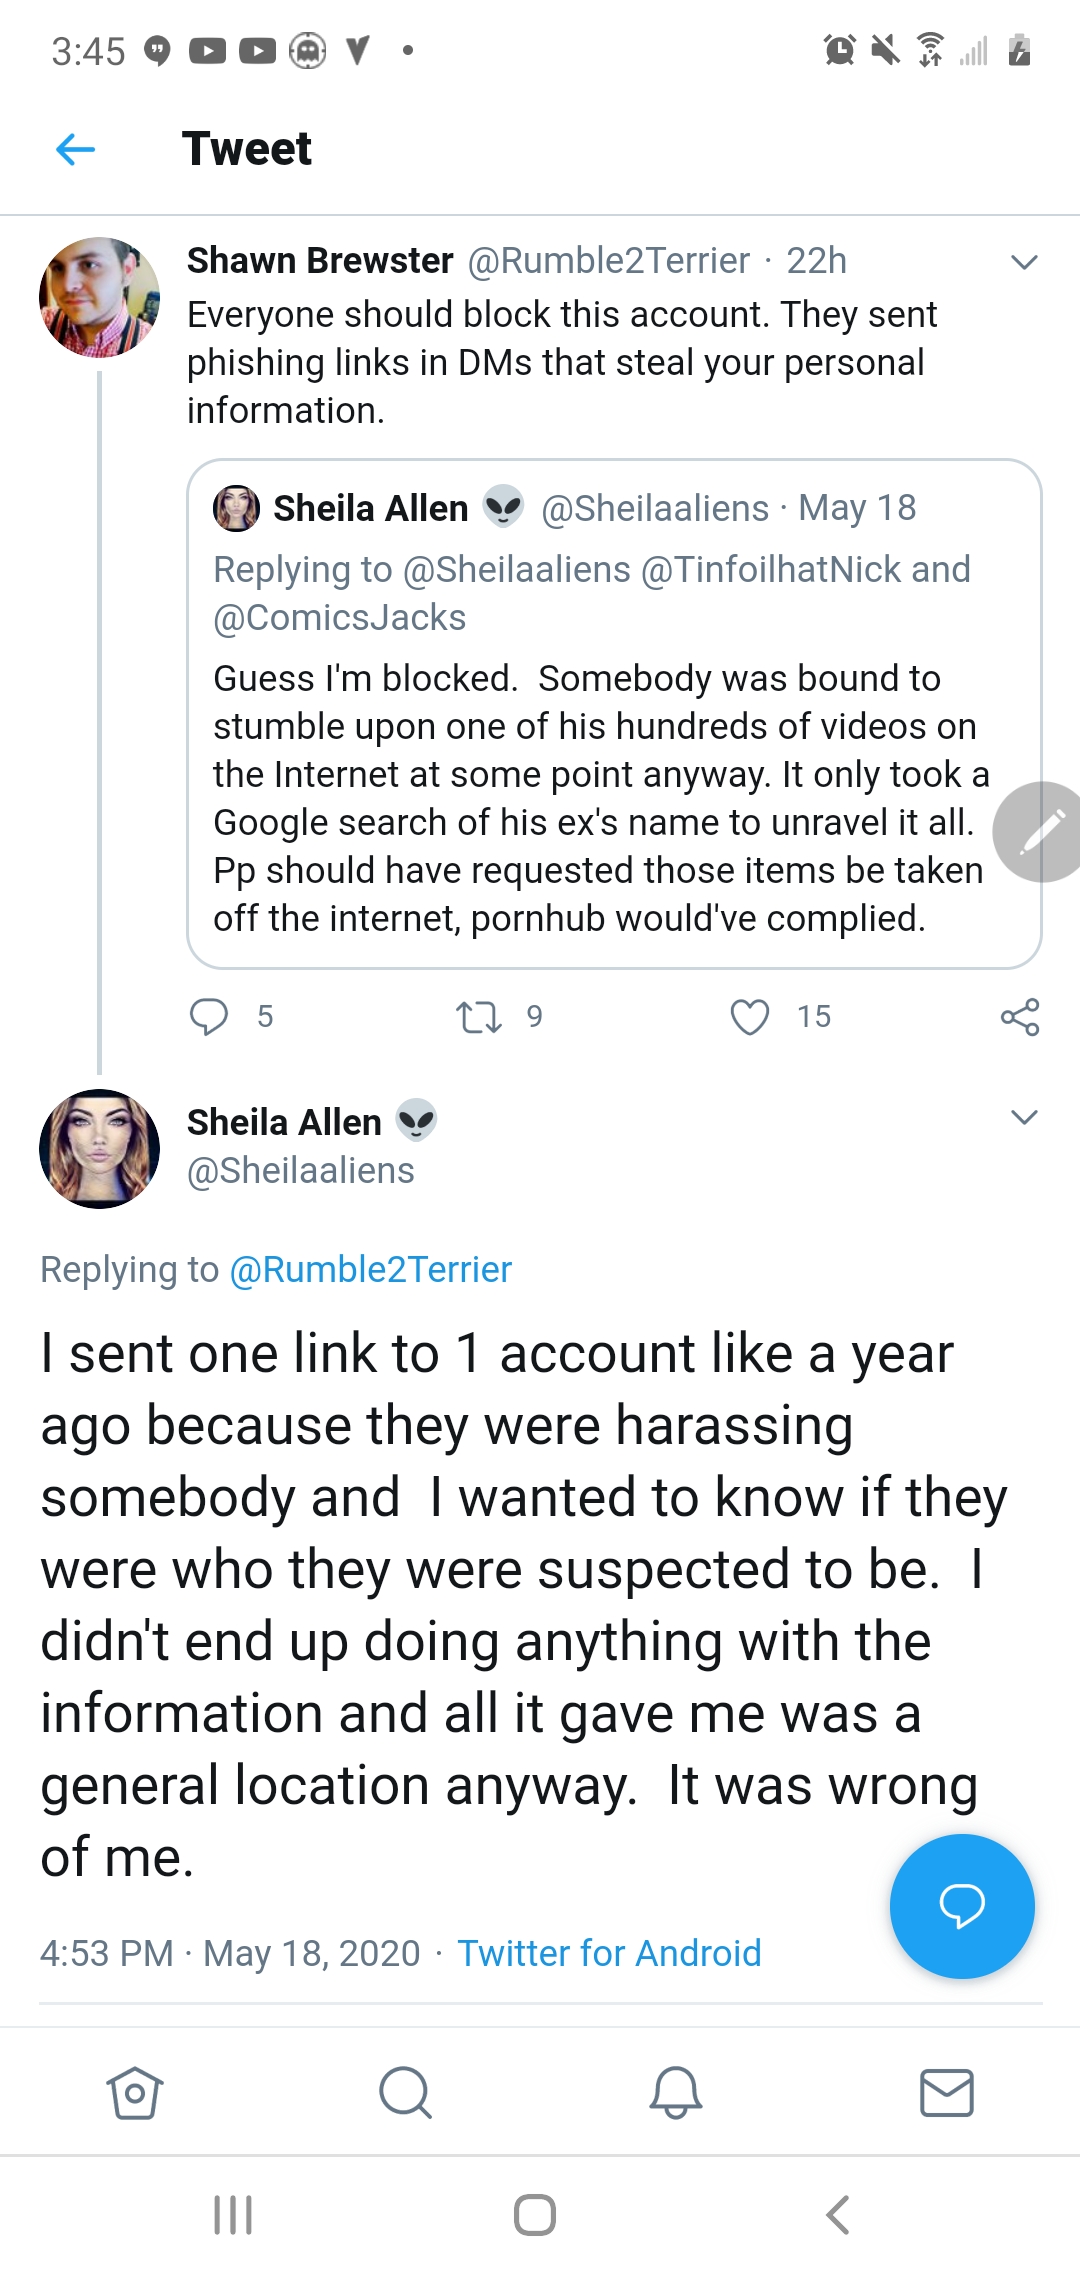The height and width of the screenshot is (2280, 1080).
Task: Open the Messages envelope tab
Action: pos(947,2092)
